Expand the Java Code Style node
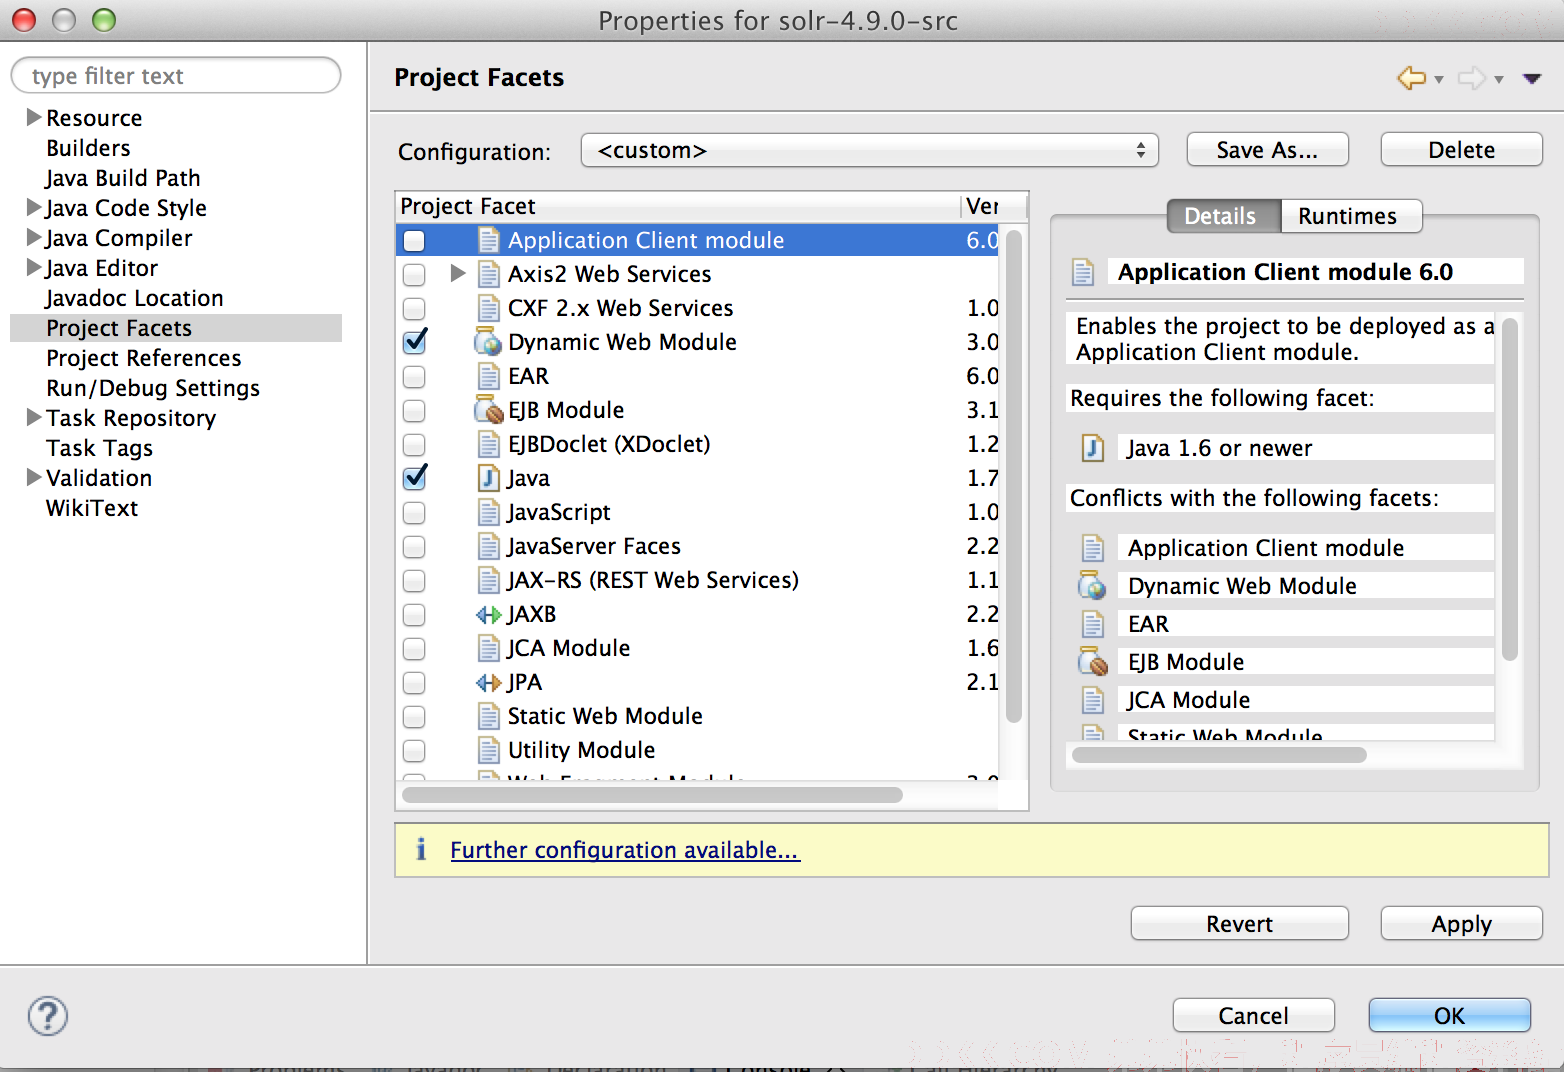The image size is (1564, 1072). point(34,207)
